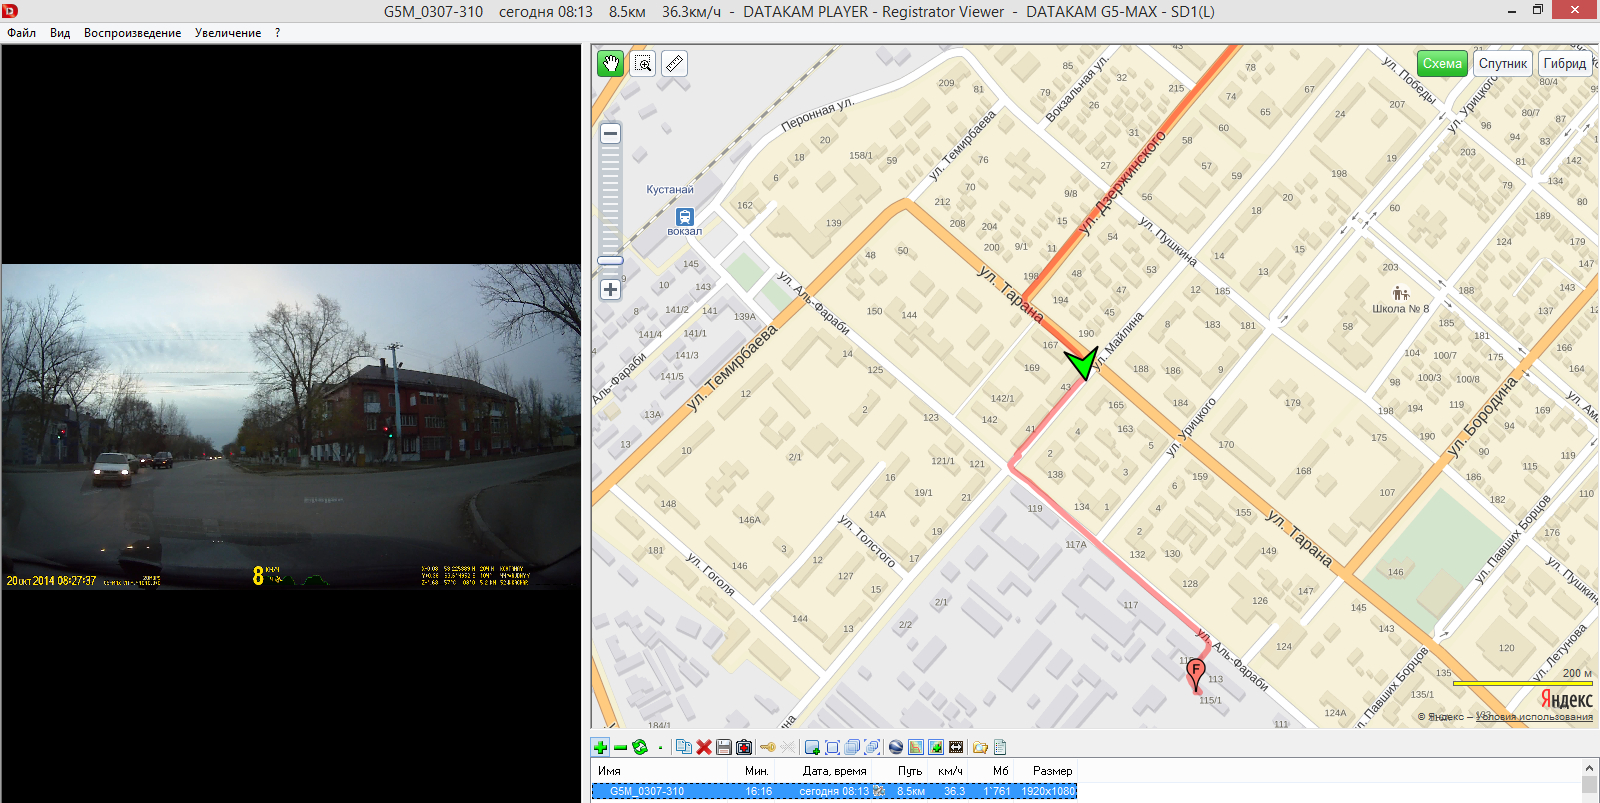Viewport: 1600px width, 803px height.
Task: Click the globe Google Earth icon
Action: click(896, 747)
